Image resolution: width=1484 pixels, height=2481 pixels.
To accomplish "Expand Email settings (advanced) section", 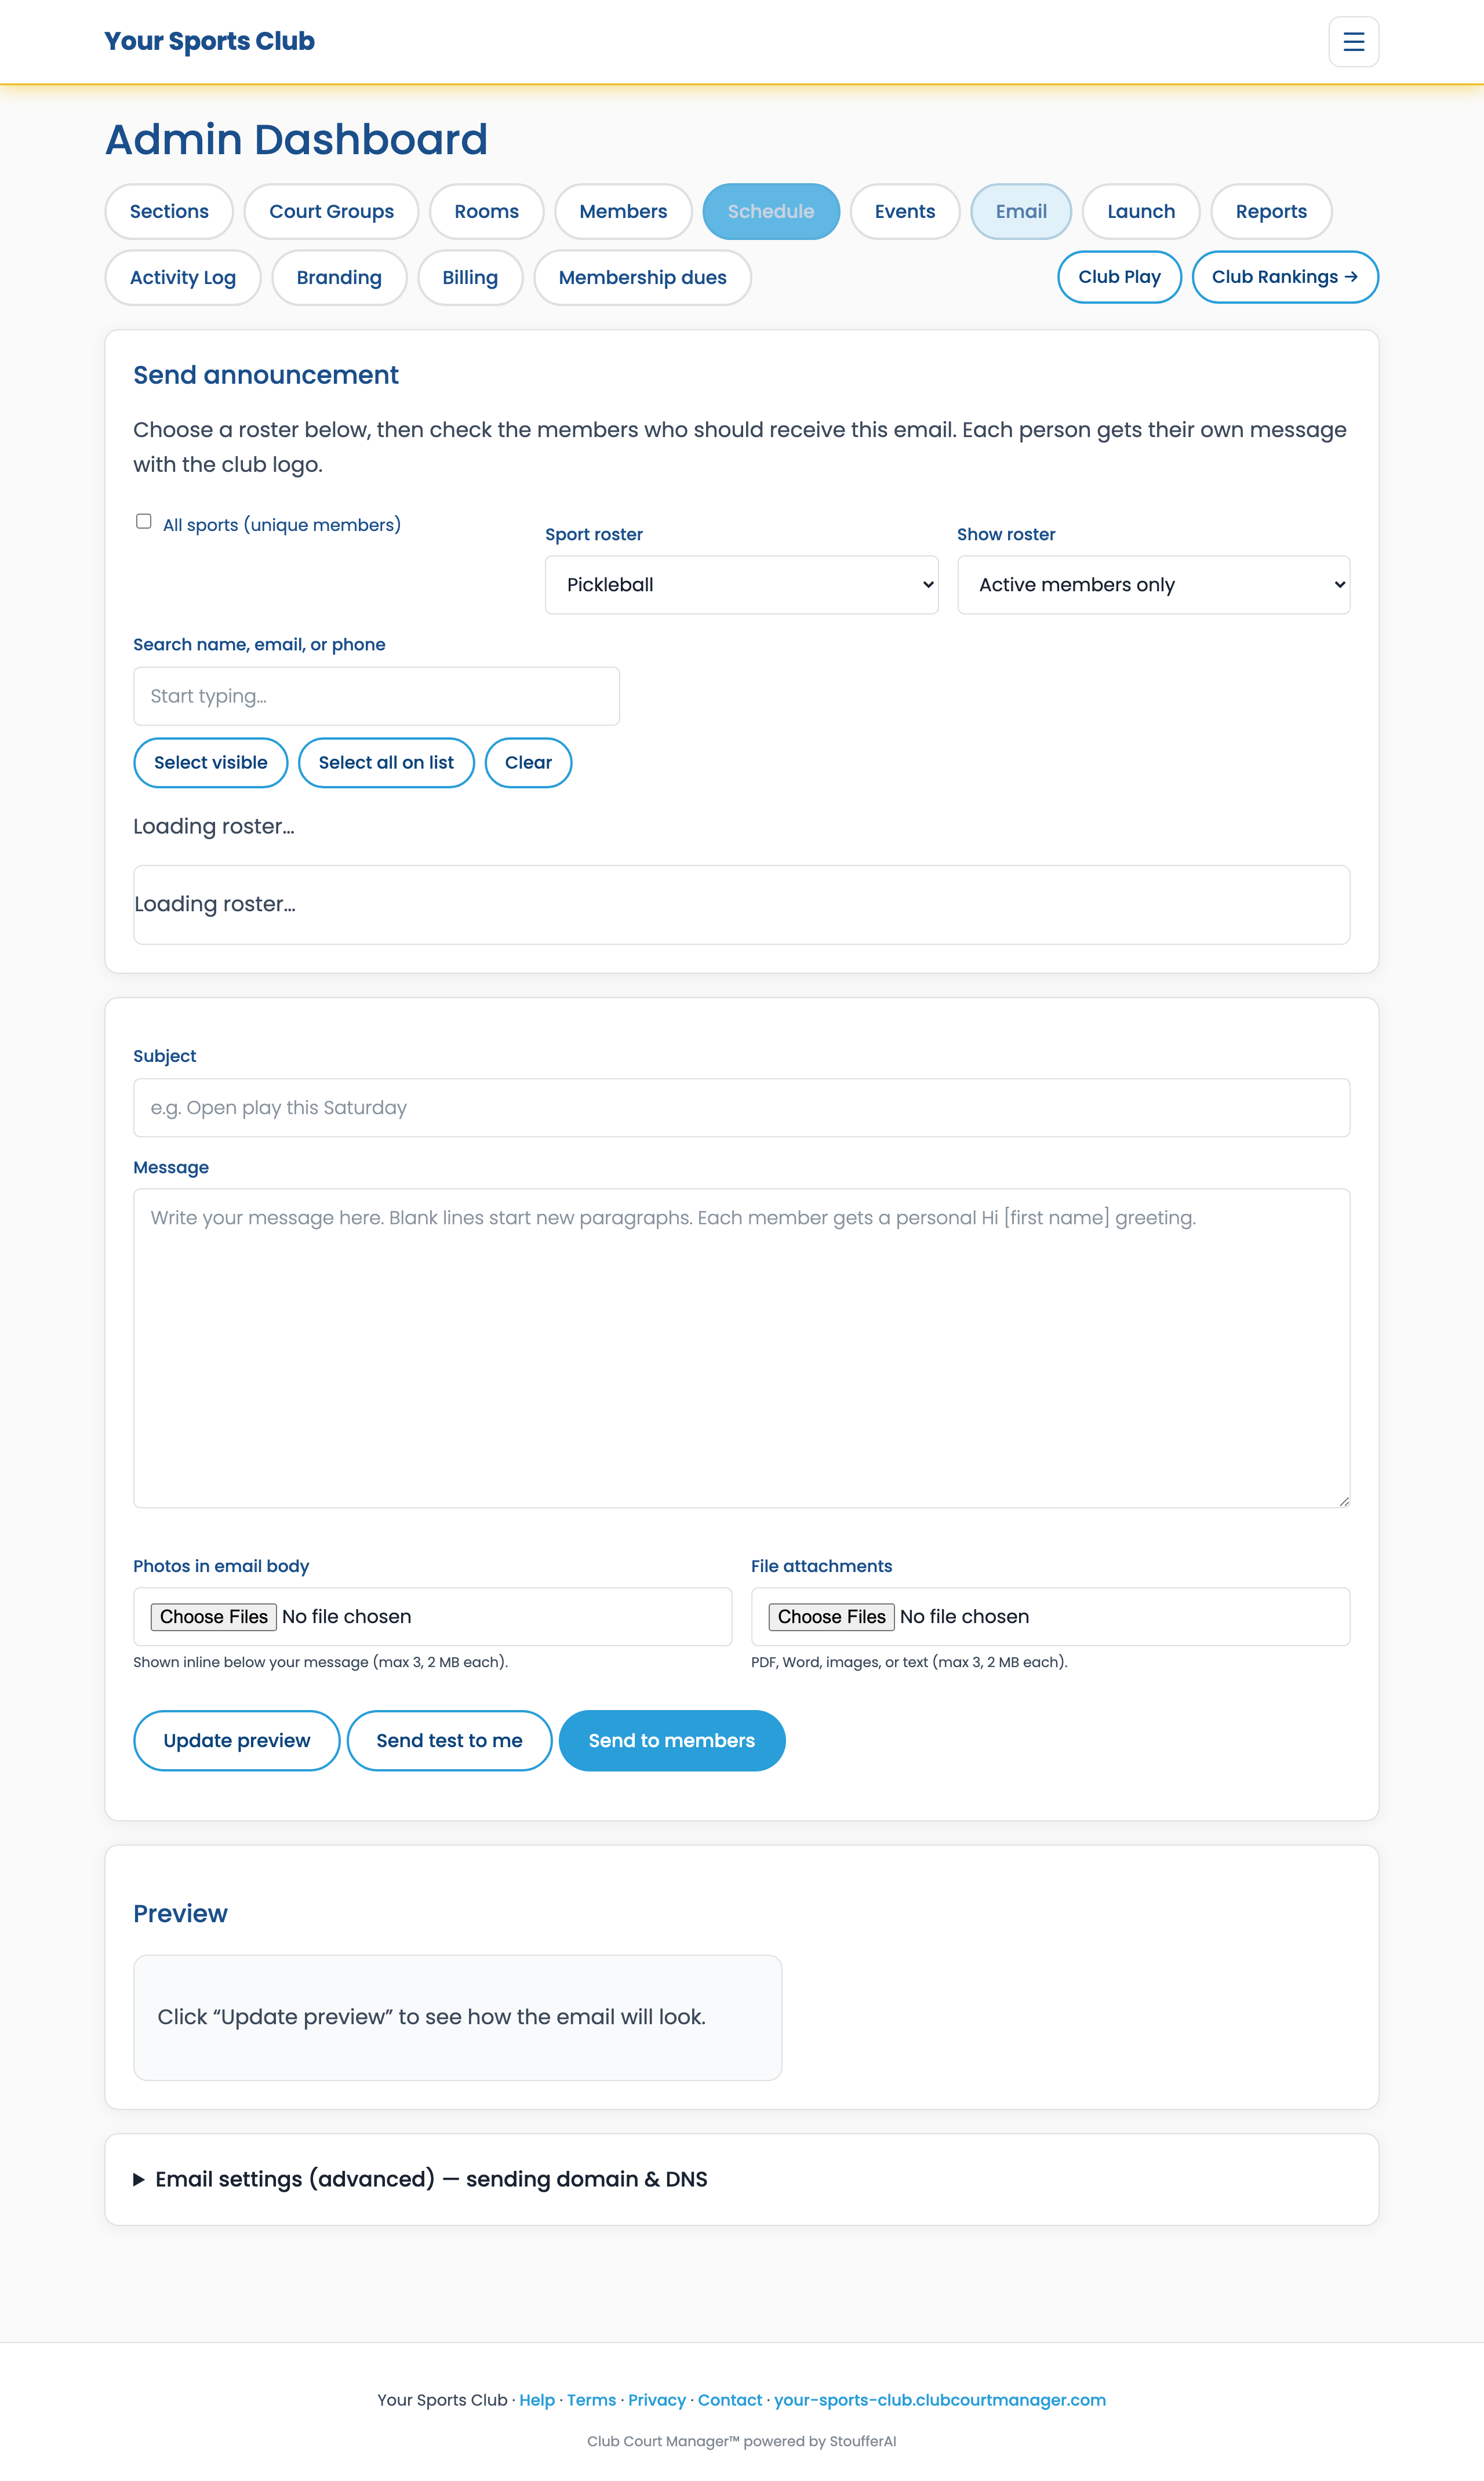I will click(x=421, y=2180).
